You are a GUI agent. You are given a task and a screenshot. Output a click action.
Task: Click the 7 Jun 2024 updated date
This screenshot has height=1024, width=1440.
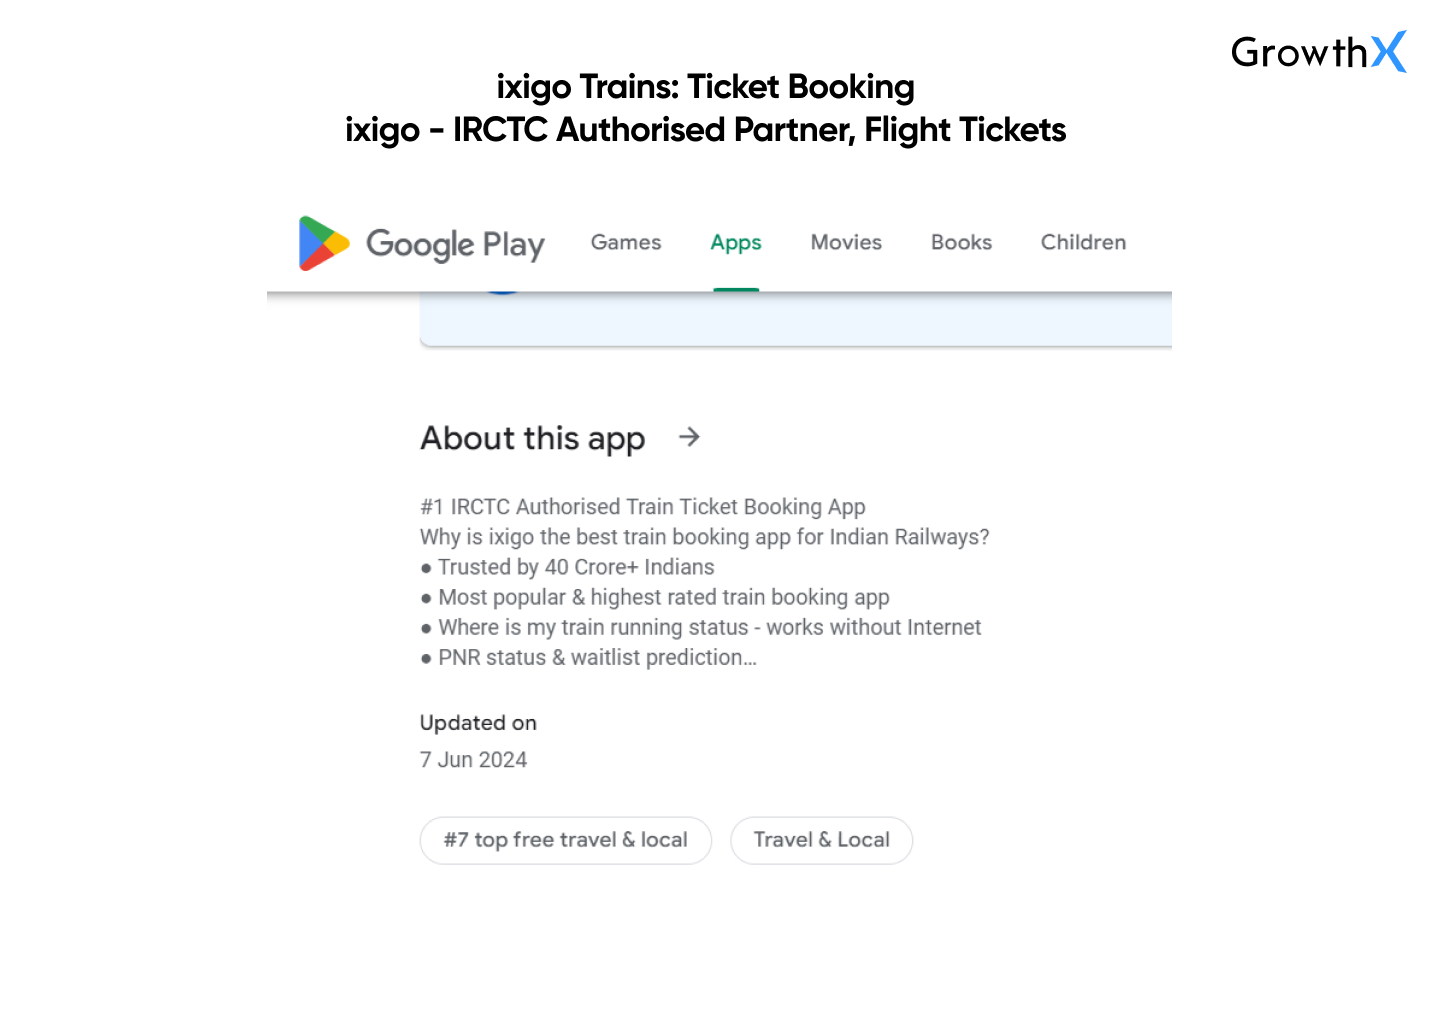coord(473,760)
